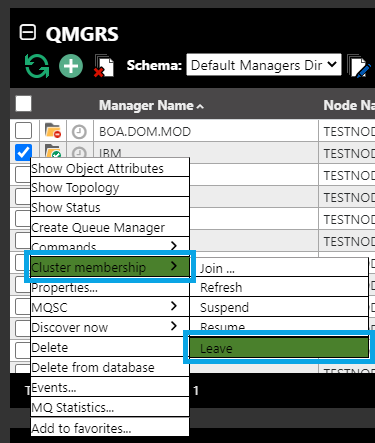Viewport: 375px width, 443px height.
Task: Select Refresh in cluster submenu
Action: coord(279,287)
